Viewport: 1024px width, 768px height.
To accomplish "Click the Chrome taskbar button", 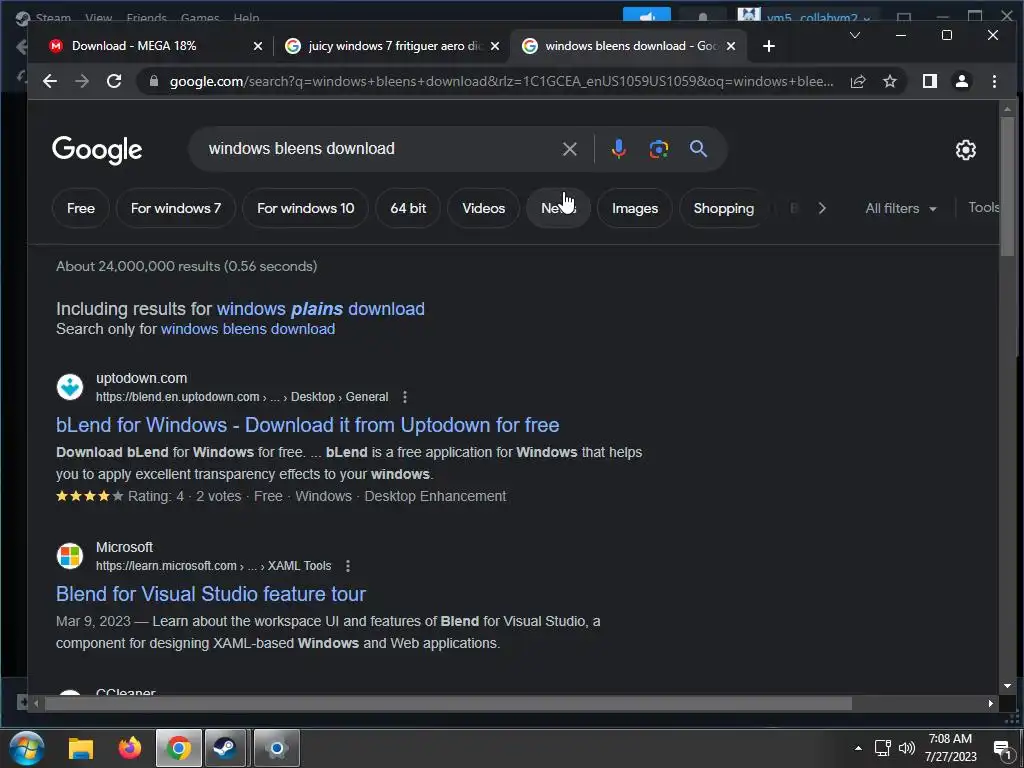I will (178, 748).
